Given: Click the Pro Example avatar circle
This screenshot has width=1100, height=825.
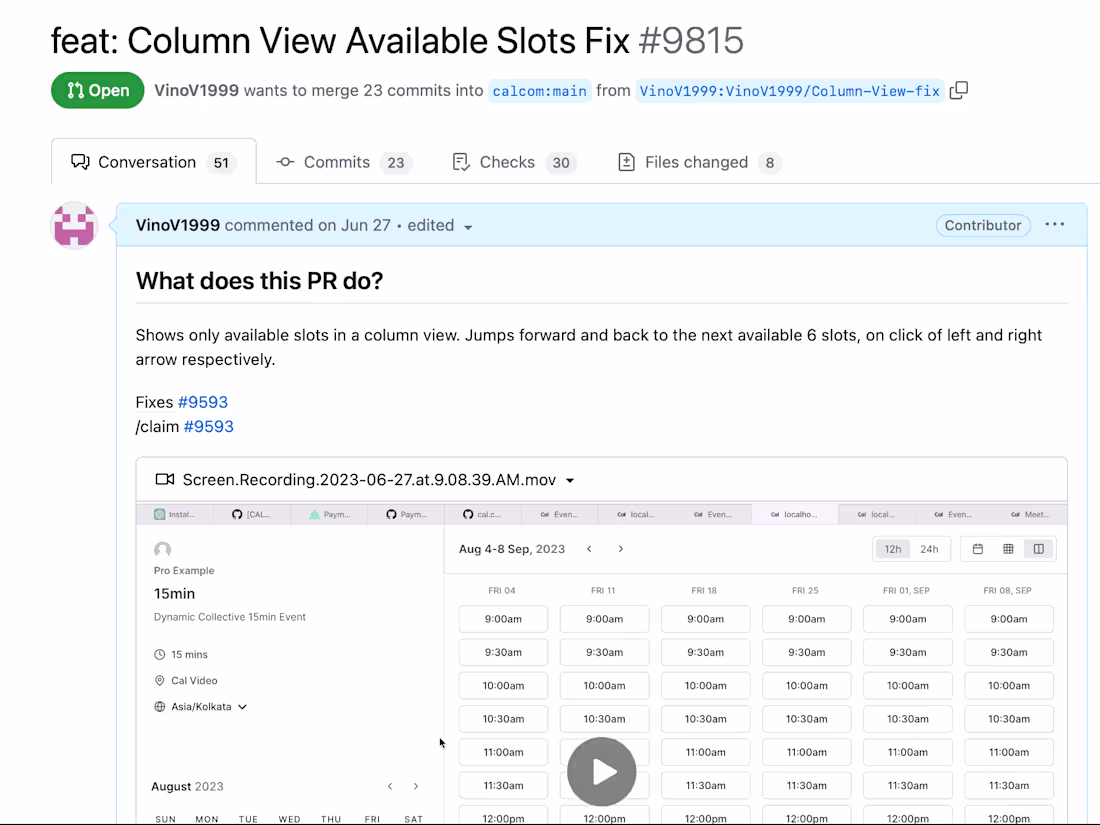Looking at the screenshot, I should pos(162,549).
